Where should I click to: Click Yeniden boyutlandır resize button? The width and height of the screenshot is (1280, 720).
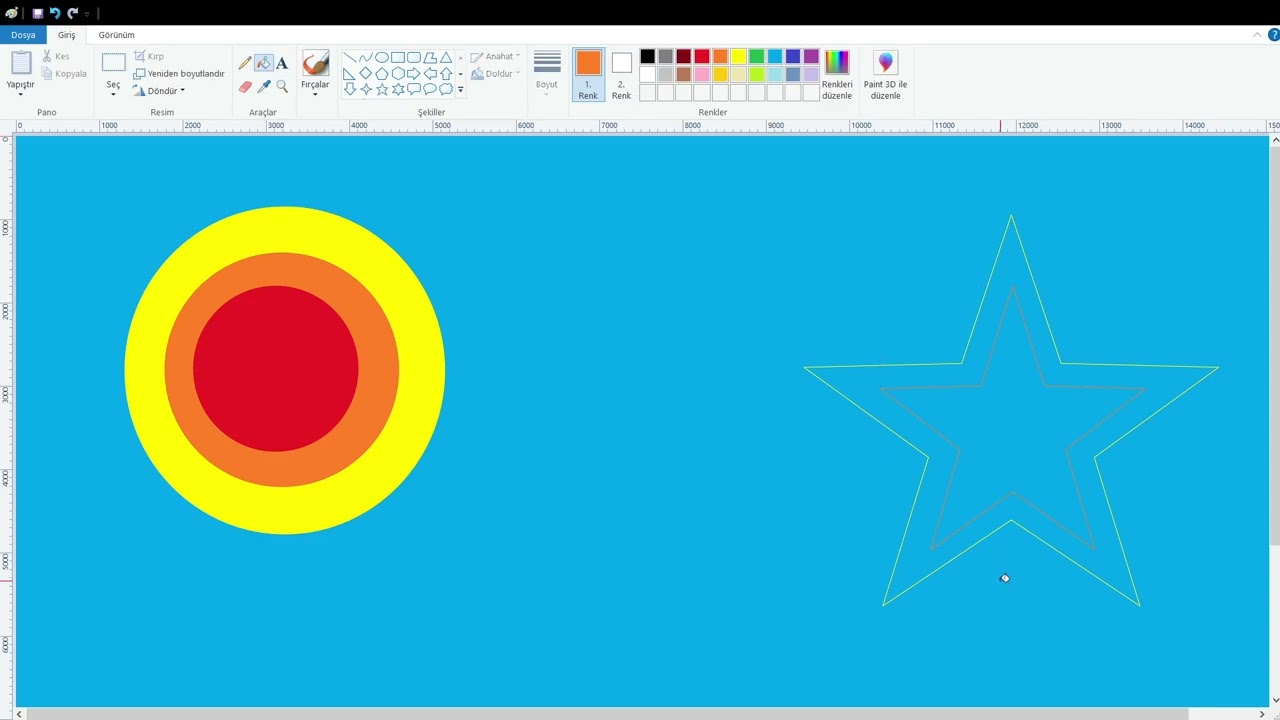pyautogui.click(x=179, y=74)
